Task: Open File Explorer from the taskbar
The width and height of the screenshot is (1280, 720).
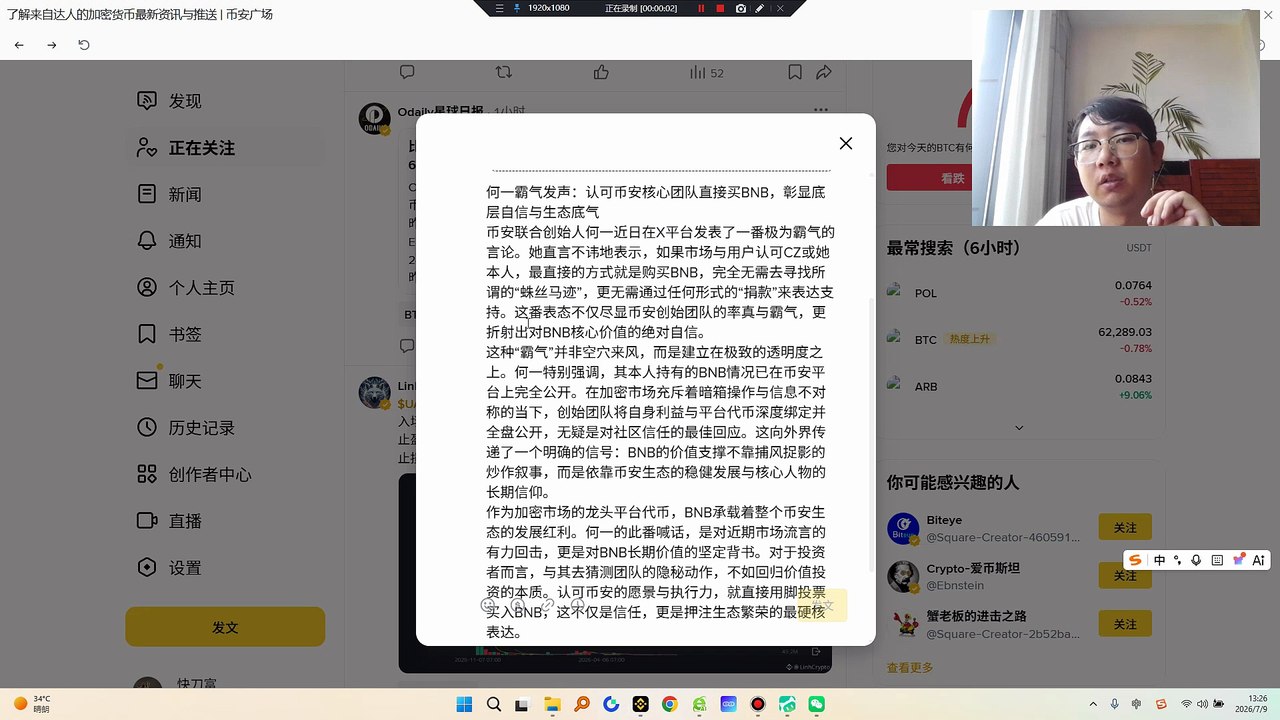Action: pos(552,704)
